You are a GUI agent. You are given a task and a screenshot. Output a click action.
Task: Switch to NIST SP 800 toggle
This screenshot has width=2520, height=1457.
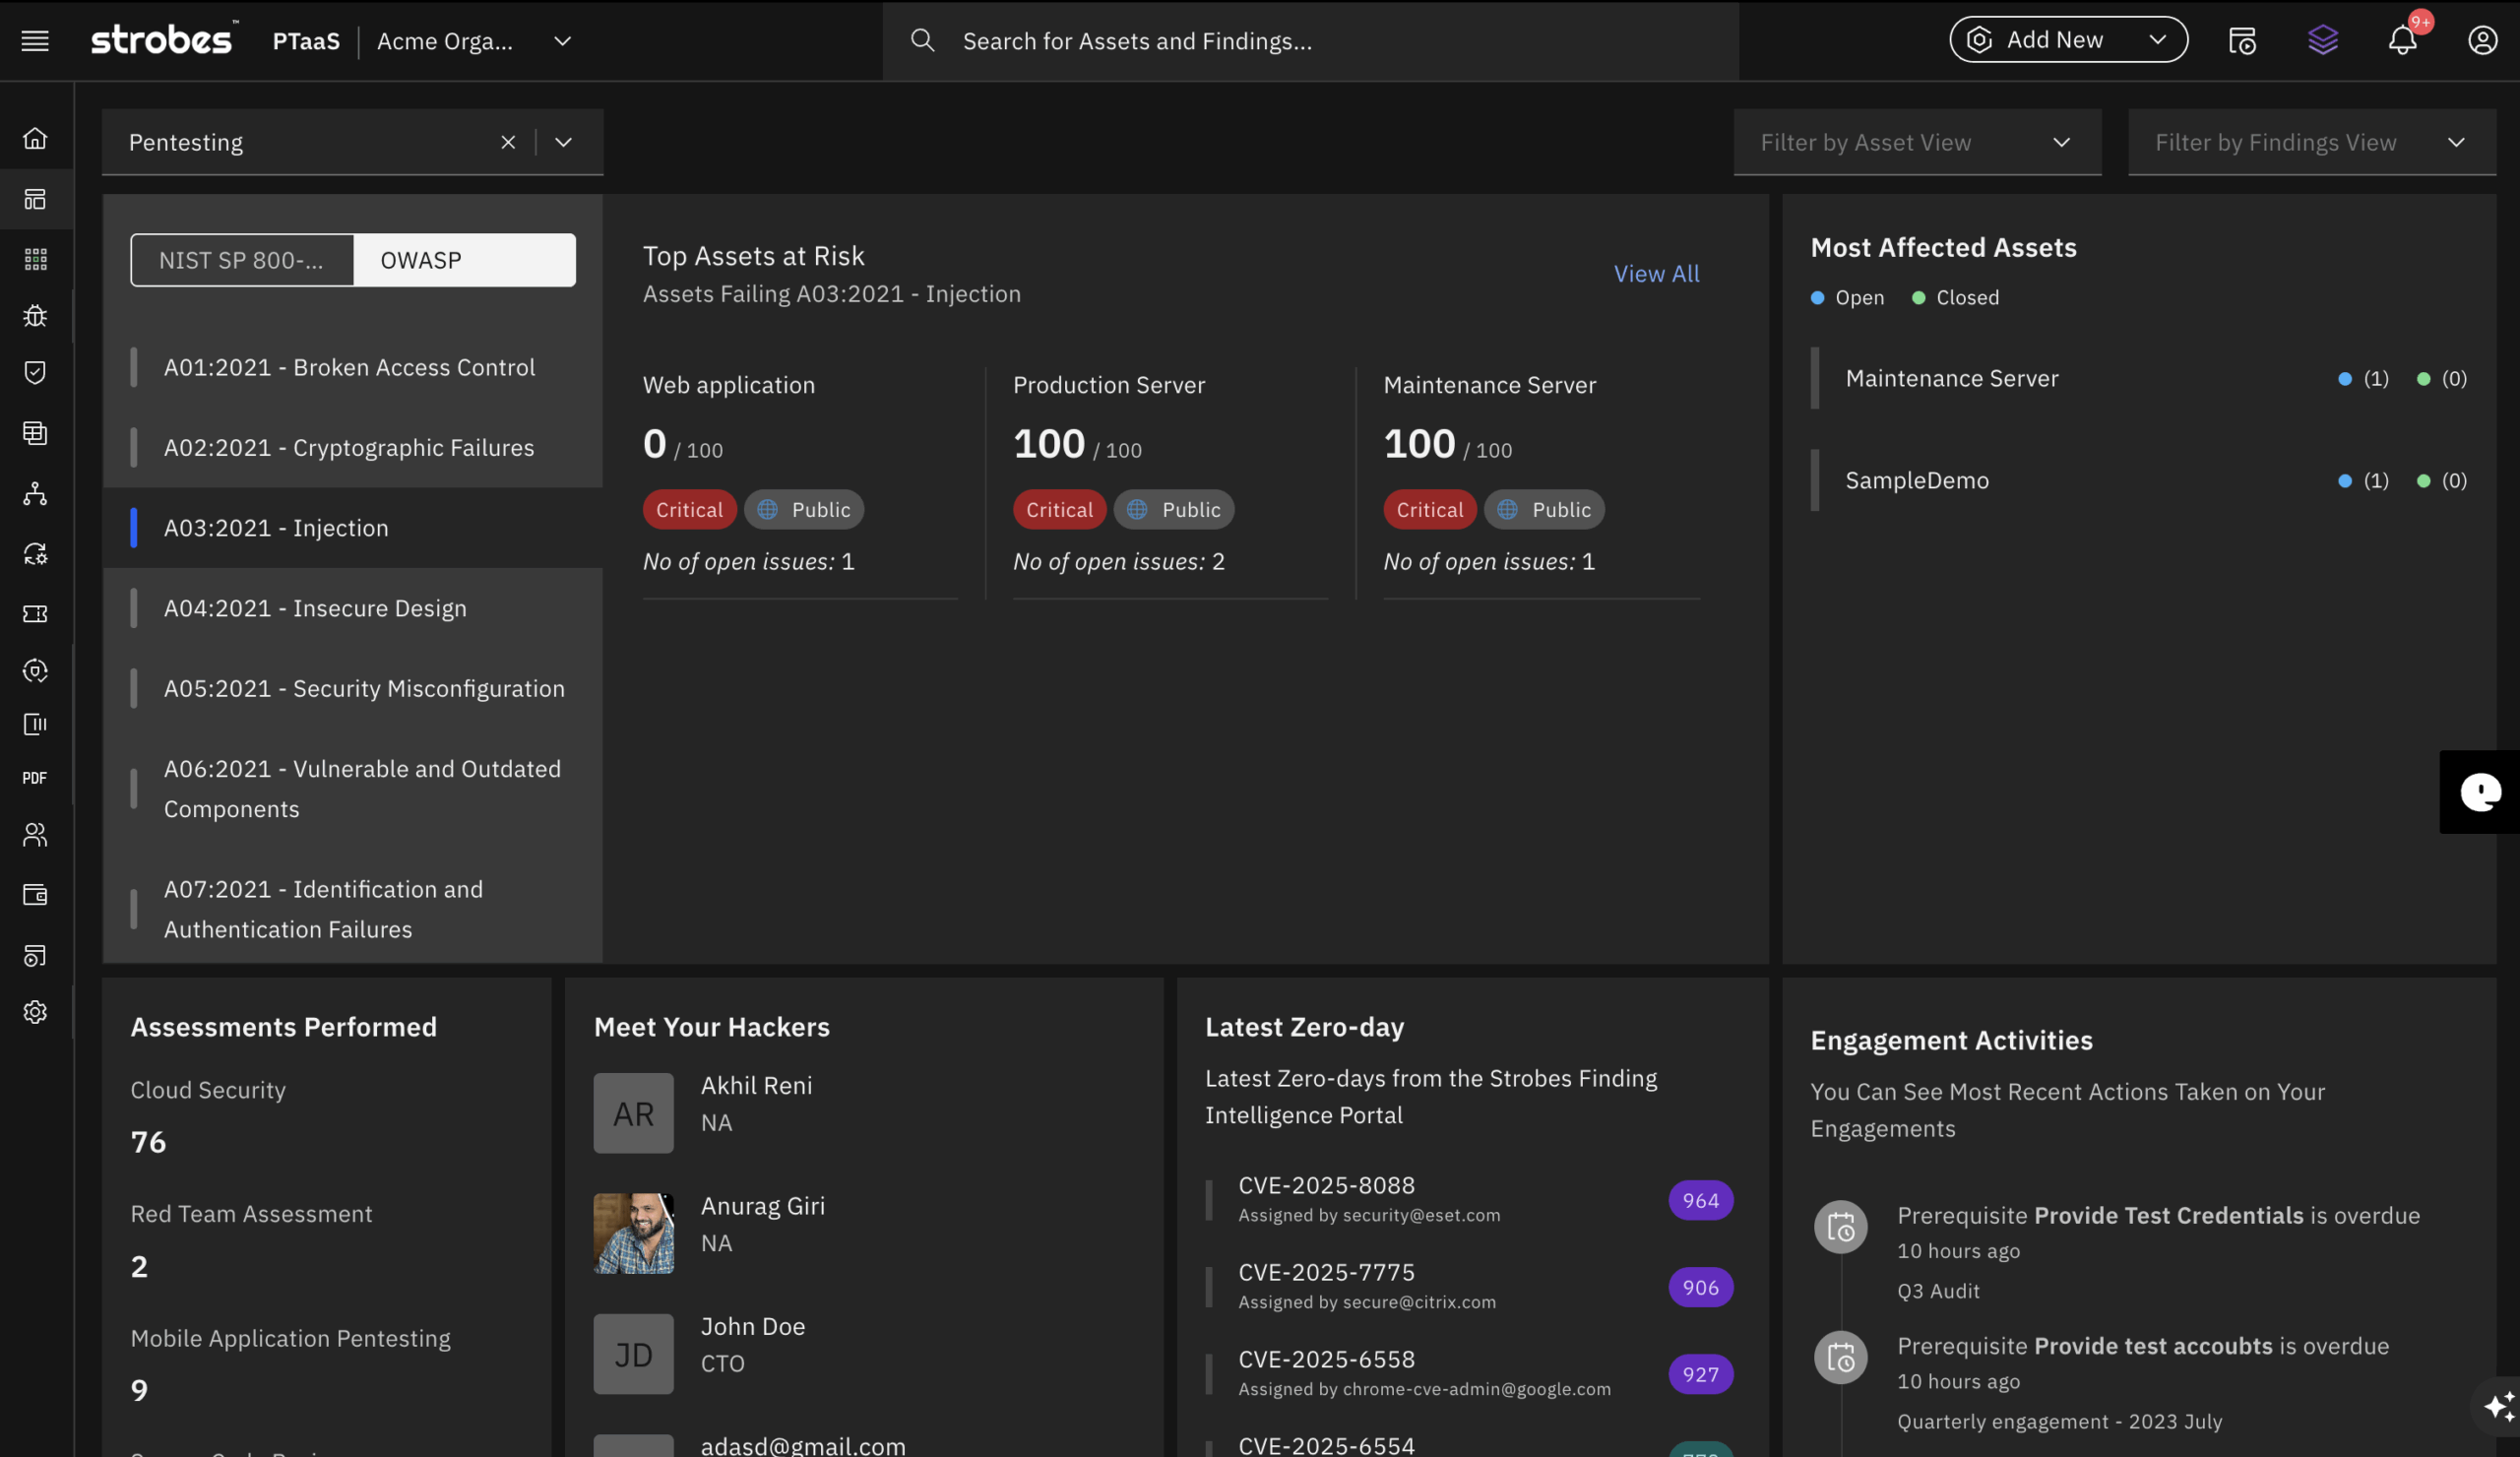241,260
